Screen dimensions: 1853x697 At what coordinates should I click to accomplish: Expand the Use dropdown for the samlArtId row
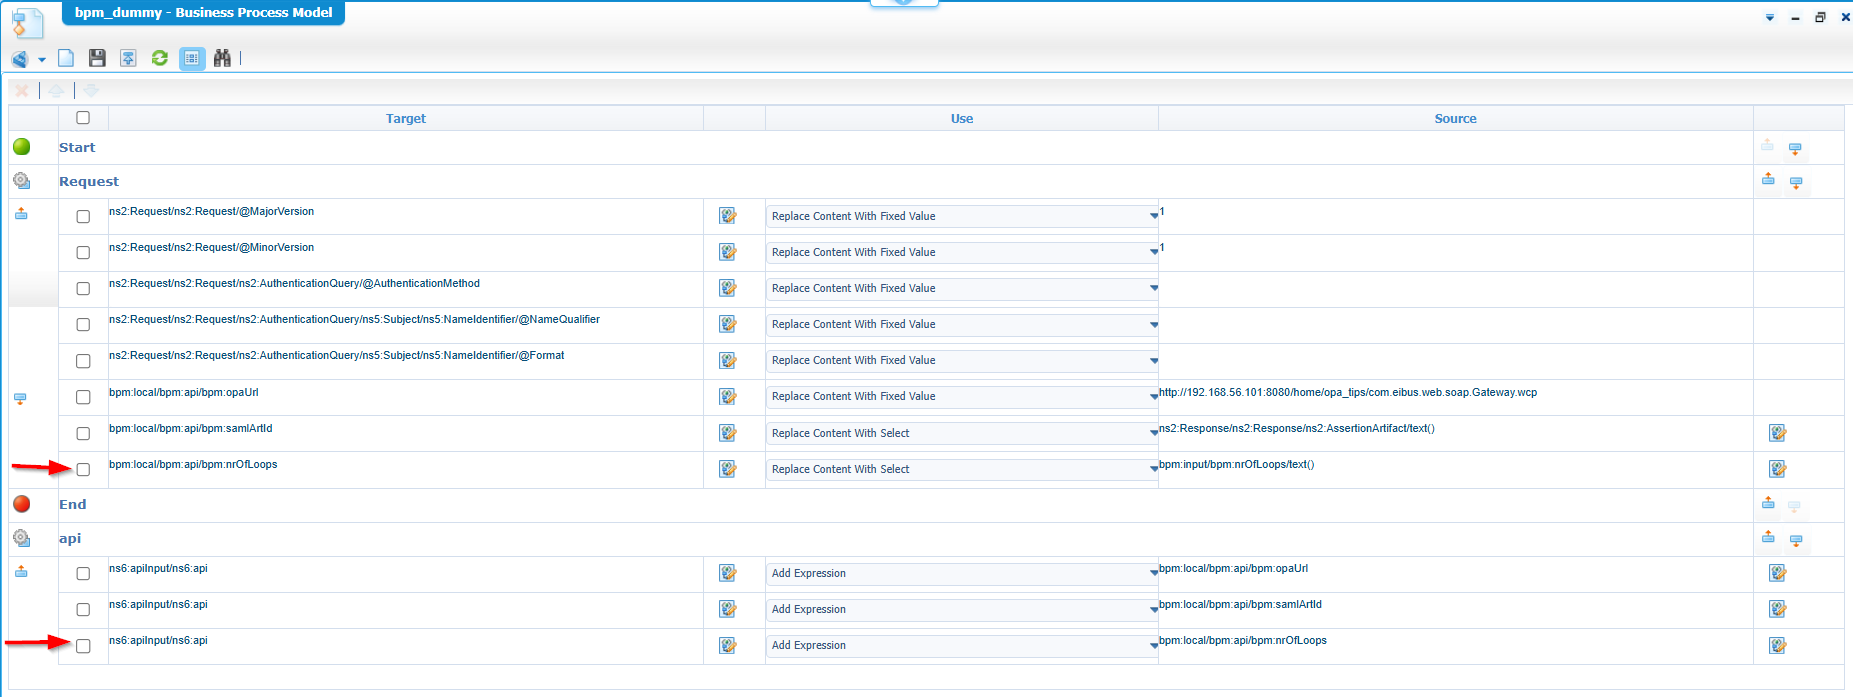pyautogui.click(x=1153, y=433)
